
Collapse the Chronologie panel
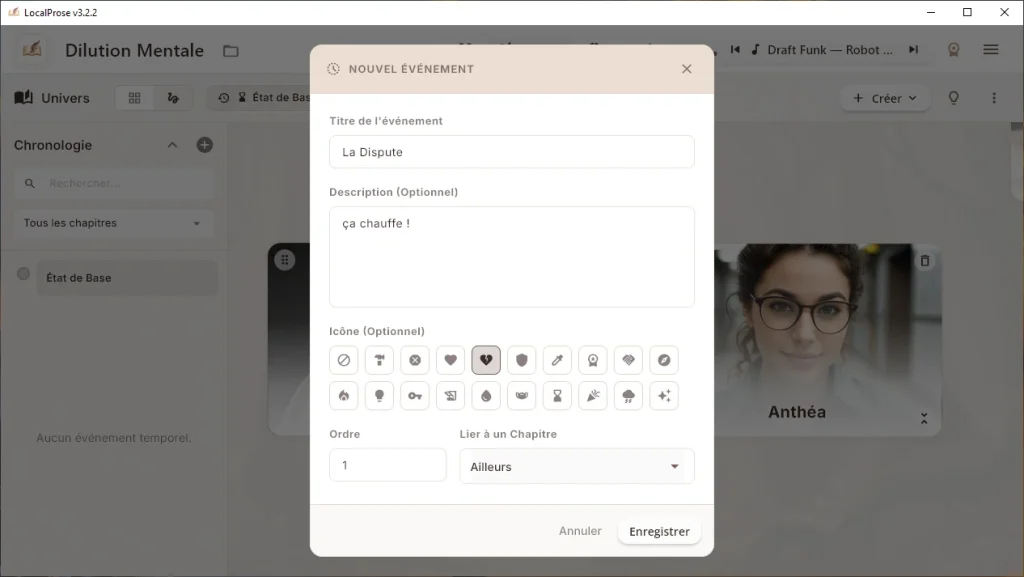coord(172,145)
